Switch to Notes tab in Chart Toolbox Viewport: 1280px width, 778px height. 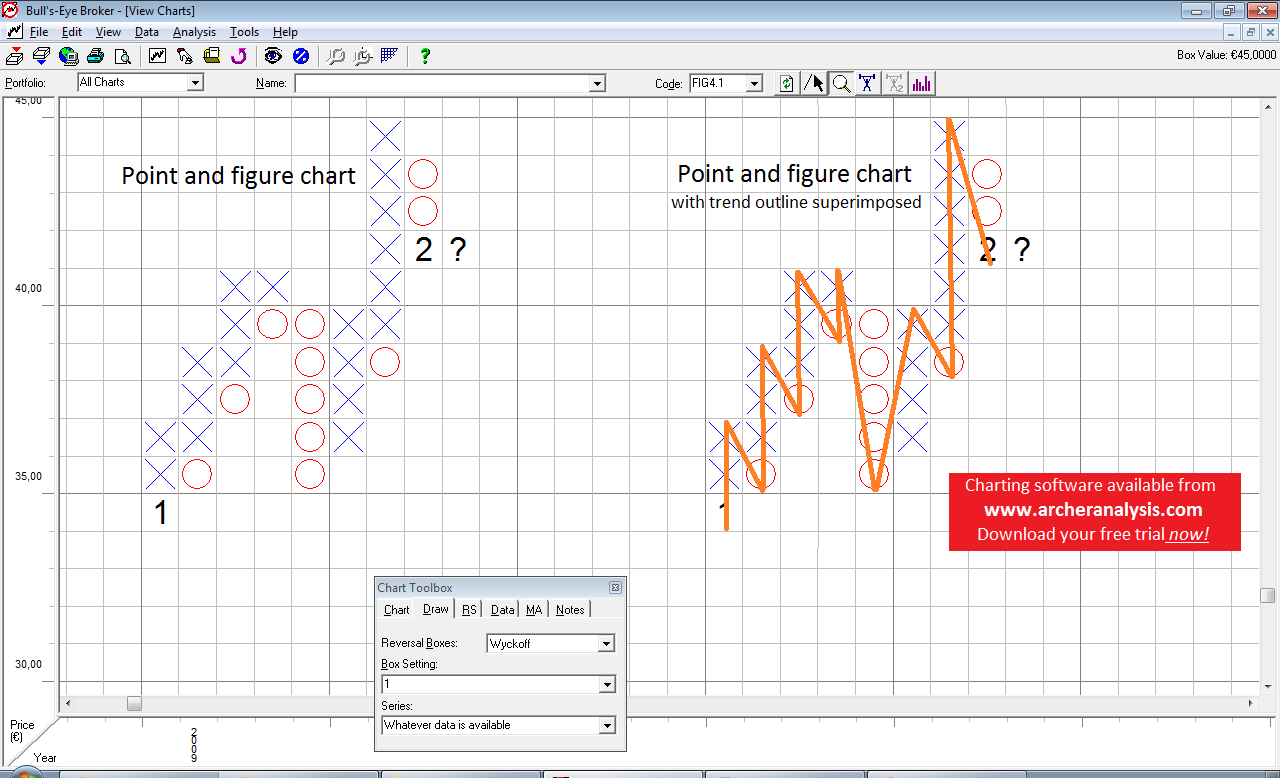tap(570, 610)
